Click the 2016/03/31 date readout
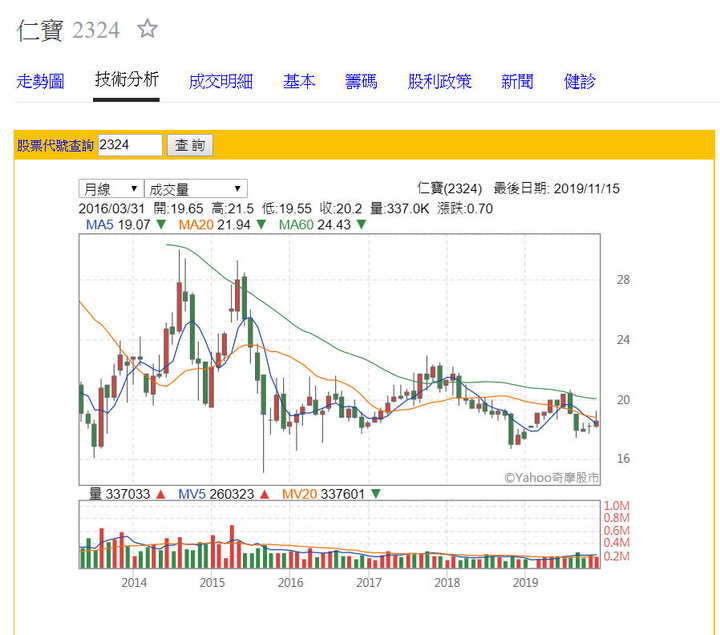This screenshot has height=635, width=720. click(112, 209)
